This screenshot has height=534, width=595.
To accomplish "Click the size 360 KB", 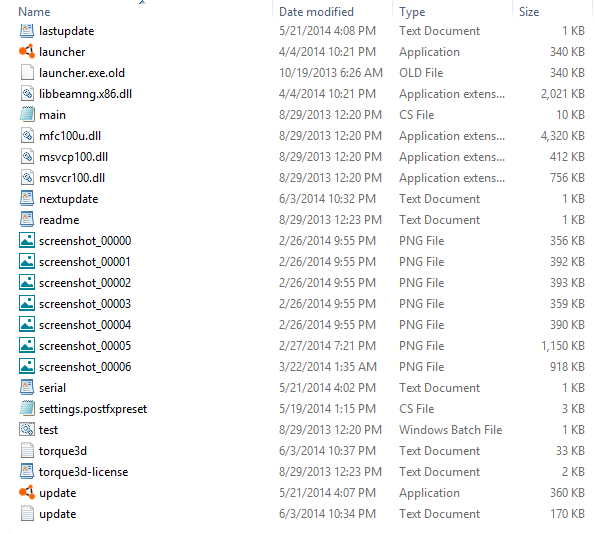I will [567, 493].
